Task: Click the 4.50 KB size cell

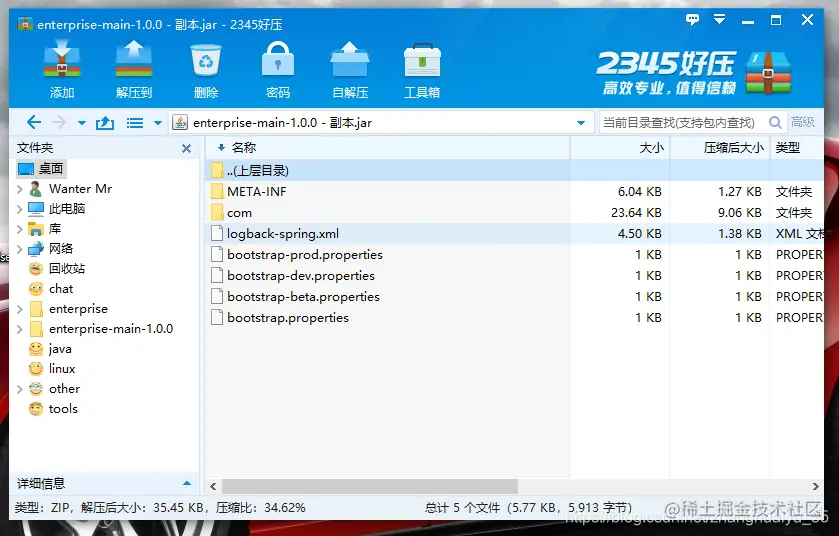Action: [x=639, y=234]
